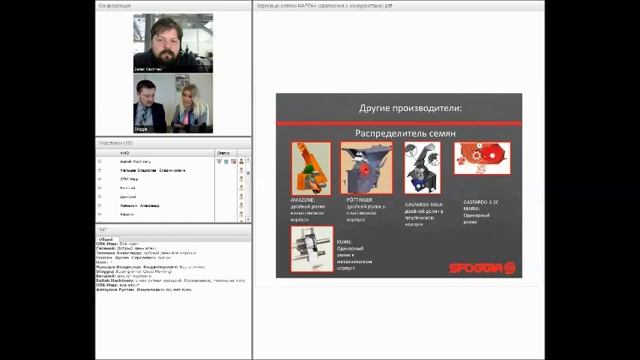Click the Чат panel header
The image size is (640, 360).
(173, 229)
